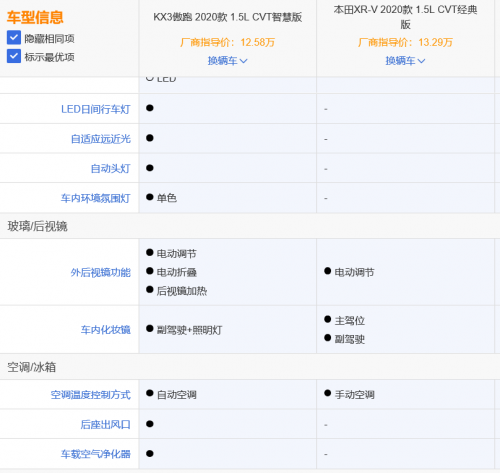The width and height of the screenshot is (500, 473).
Task: Click the 副驾驶+照明灯 value
Action: point(189,330)
